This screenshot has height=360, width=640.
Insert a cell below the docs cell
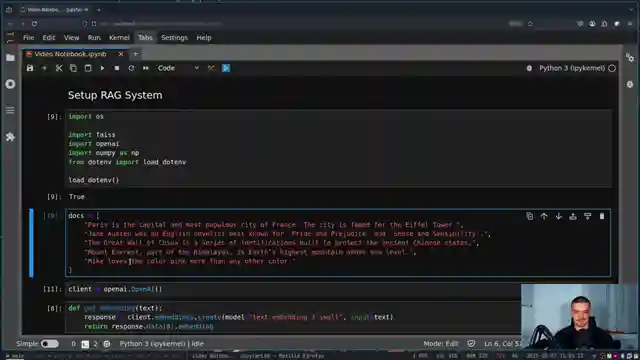click(587, 216)
